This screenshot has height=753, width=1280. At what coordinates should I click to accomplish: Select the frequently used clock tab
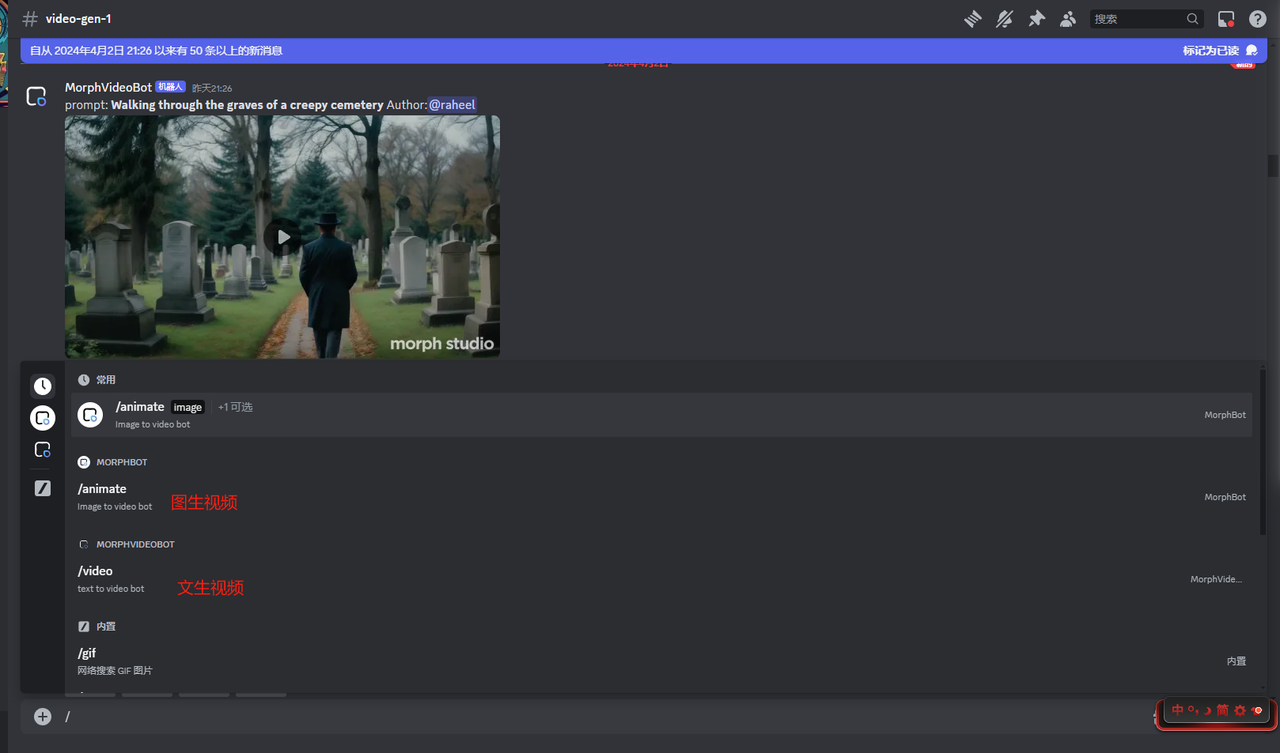[x=42, y=386]
